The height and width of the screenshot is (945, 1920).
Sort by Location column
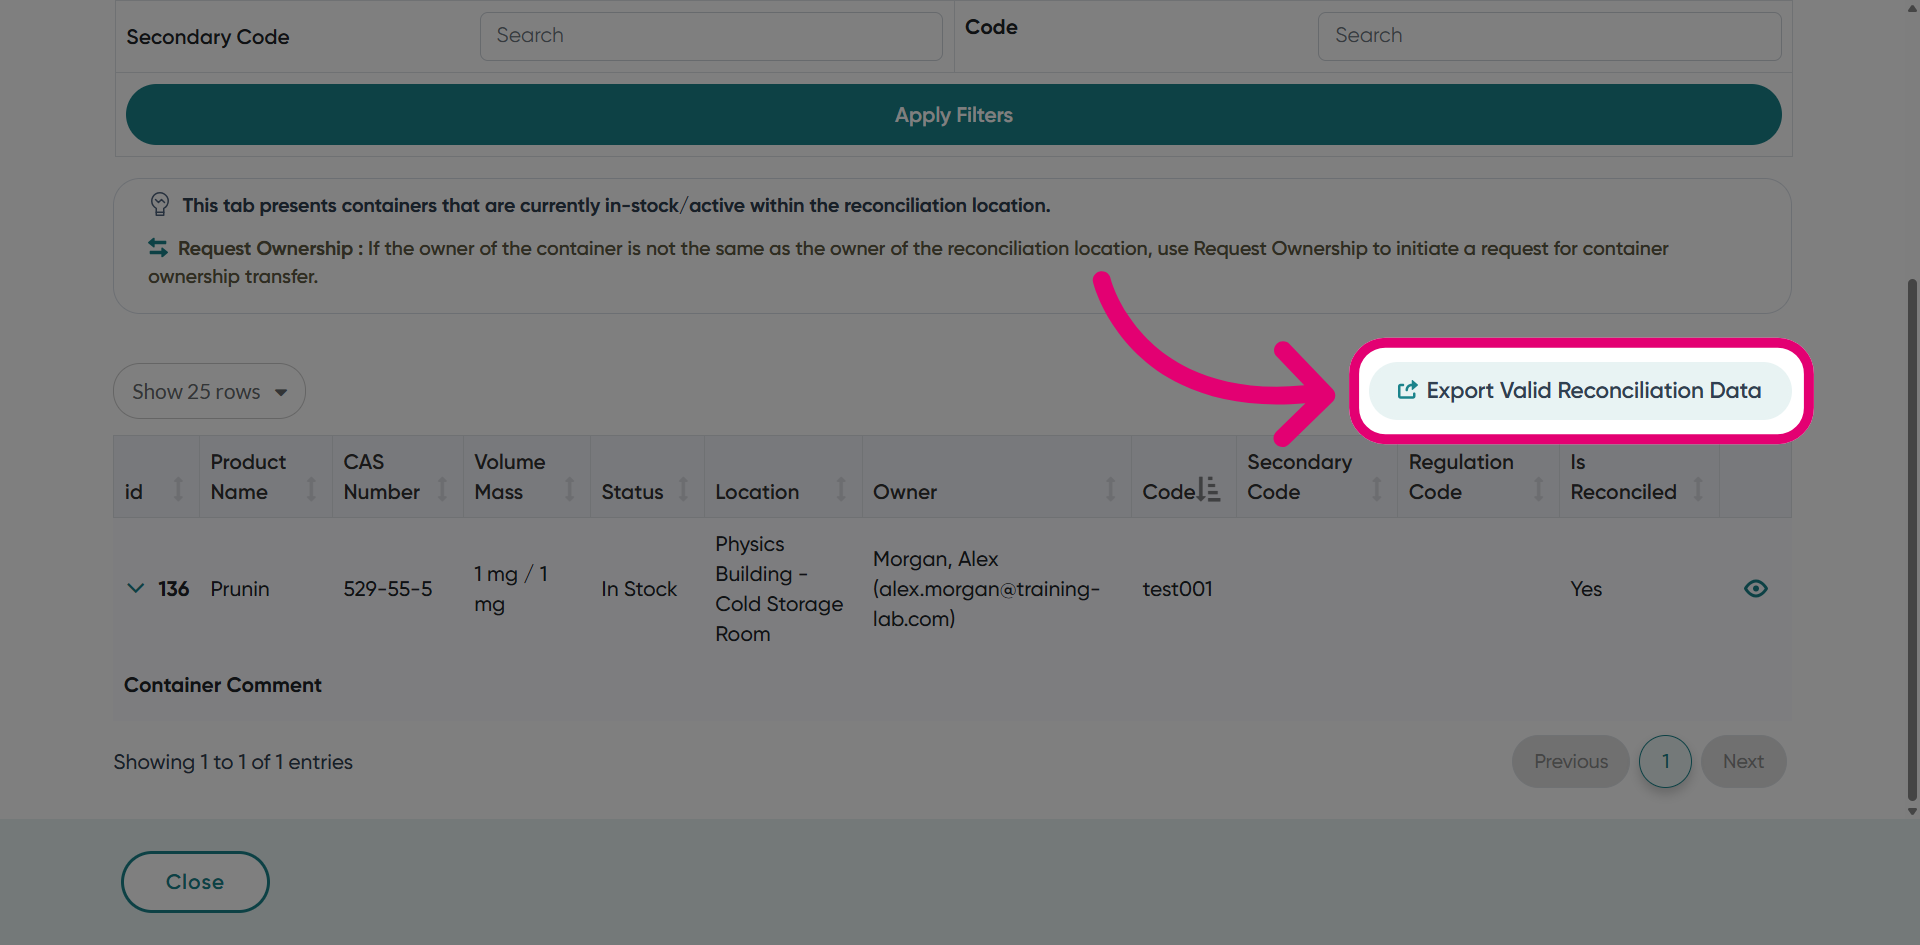tap(841, 489)
